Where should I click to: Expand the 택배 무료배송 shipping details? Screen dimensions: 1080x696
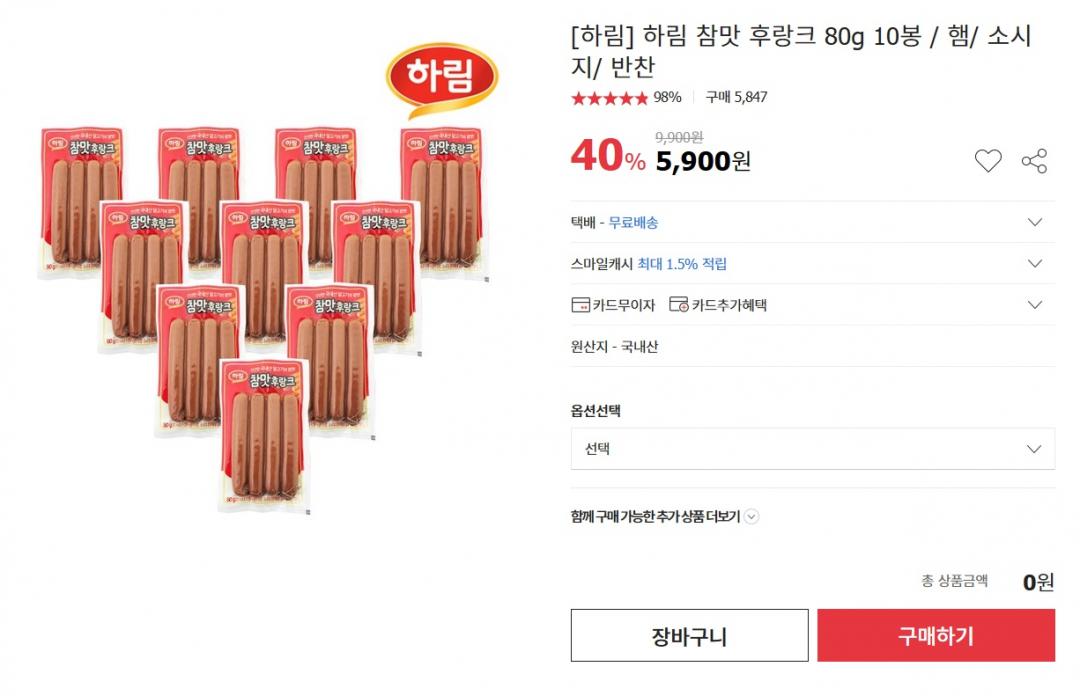(x=1035, y=222)
